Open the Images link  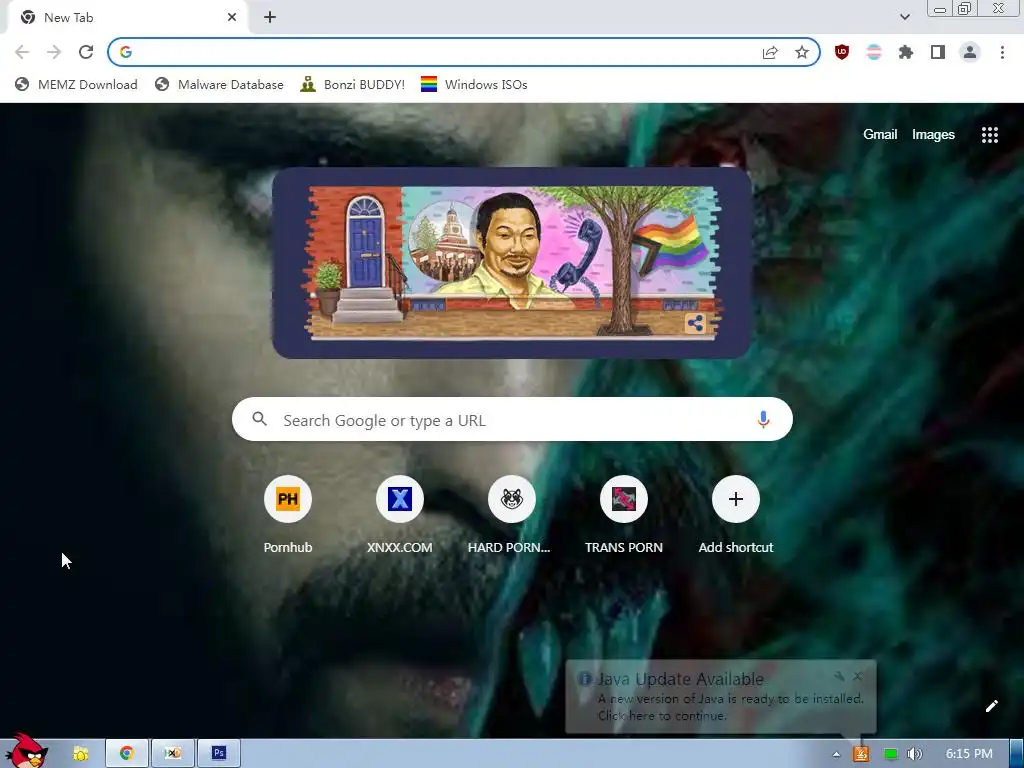(933, 135)
